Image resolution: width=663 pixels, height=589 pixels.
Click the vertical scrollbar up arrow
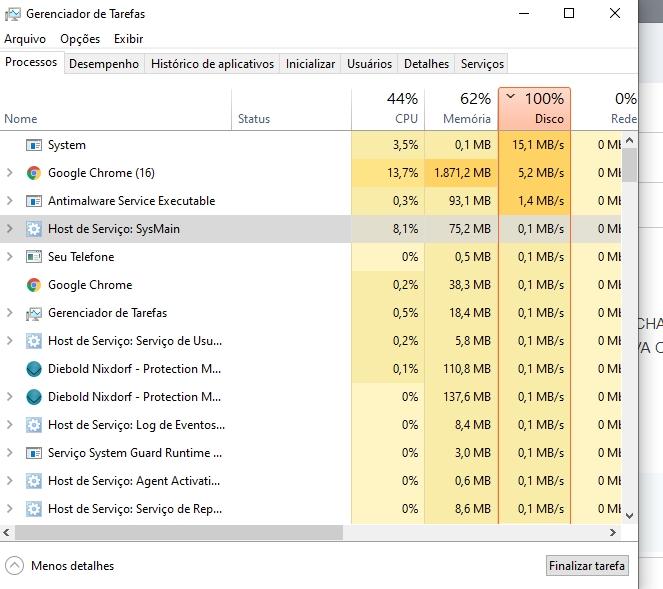click(x=629, y=140)
